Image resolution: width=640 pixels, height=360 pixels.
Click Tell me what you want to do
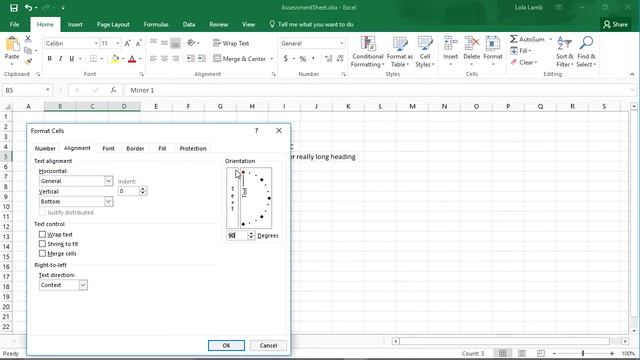point(311,24)
